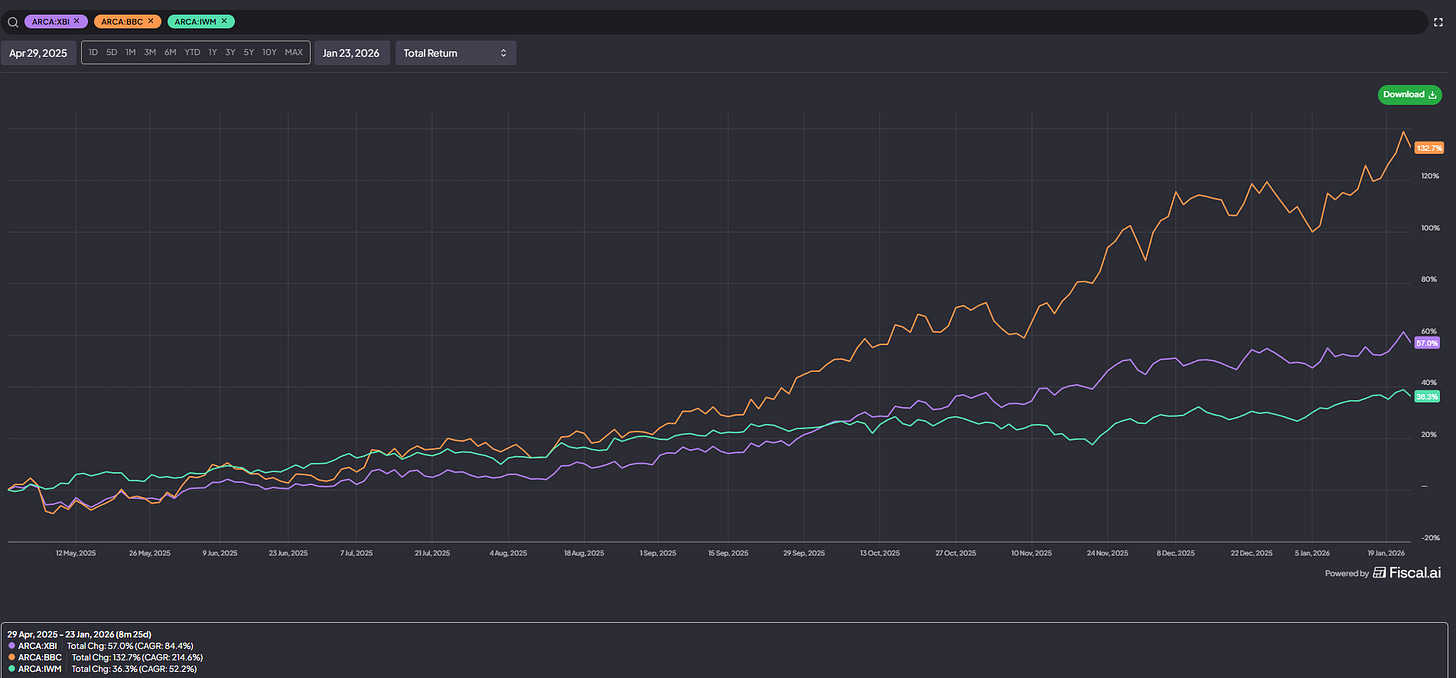
Task: Click the purple 57.0% value label
Action: [x=1427, y=343]
